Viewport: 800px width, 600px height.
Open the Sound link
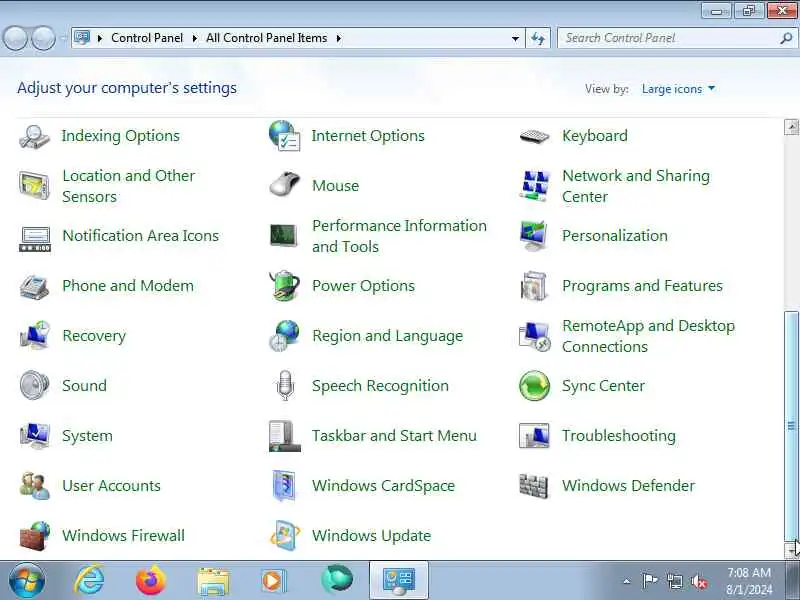click(x=84, y=386)
